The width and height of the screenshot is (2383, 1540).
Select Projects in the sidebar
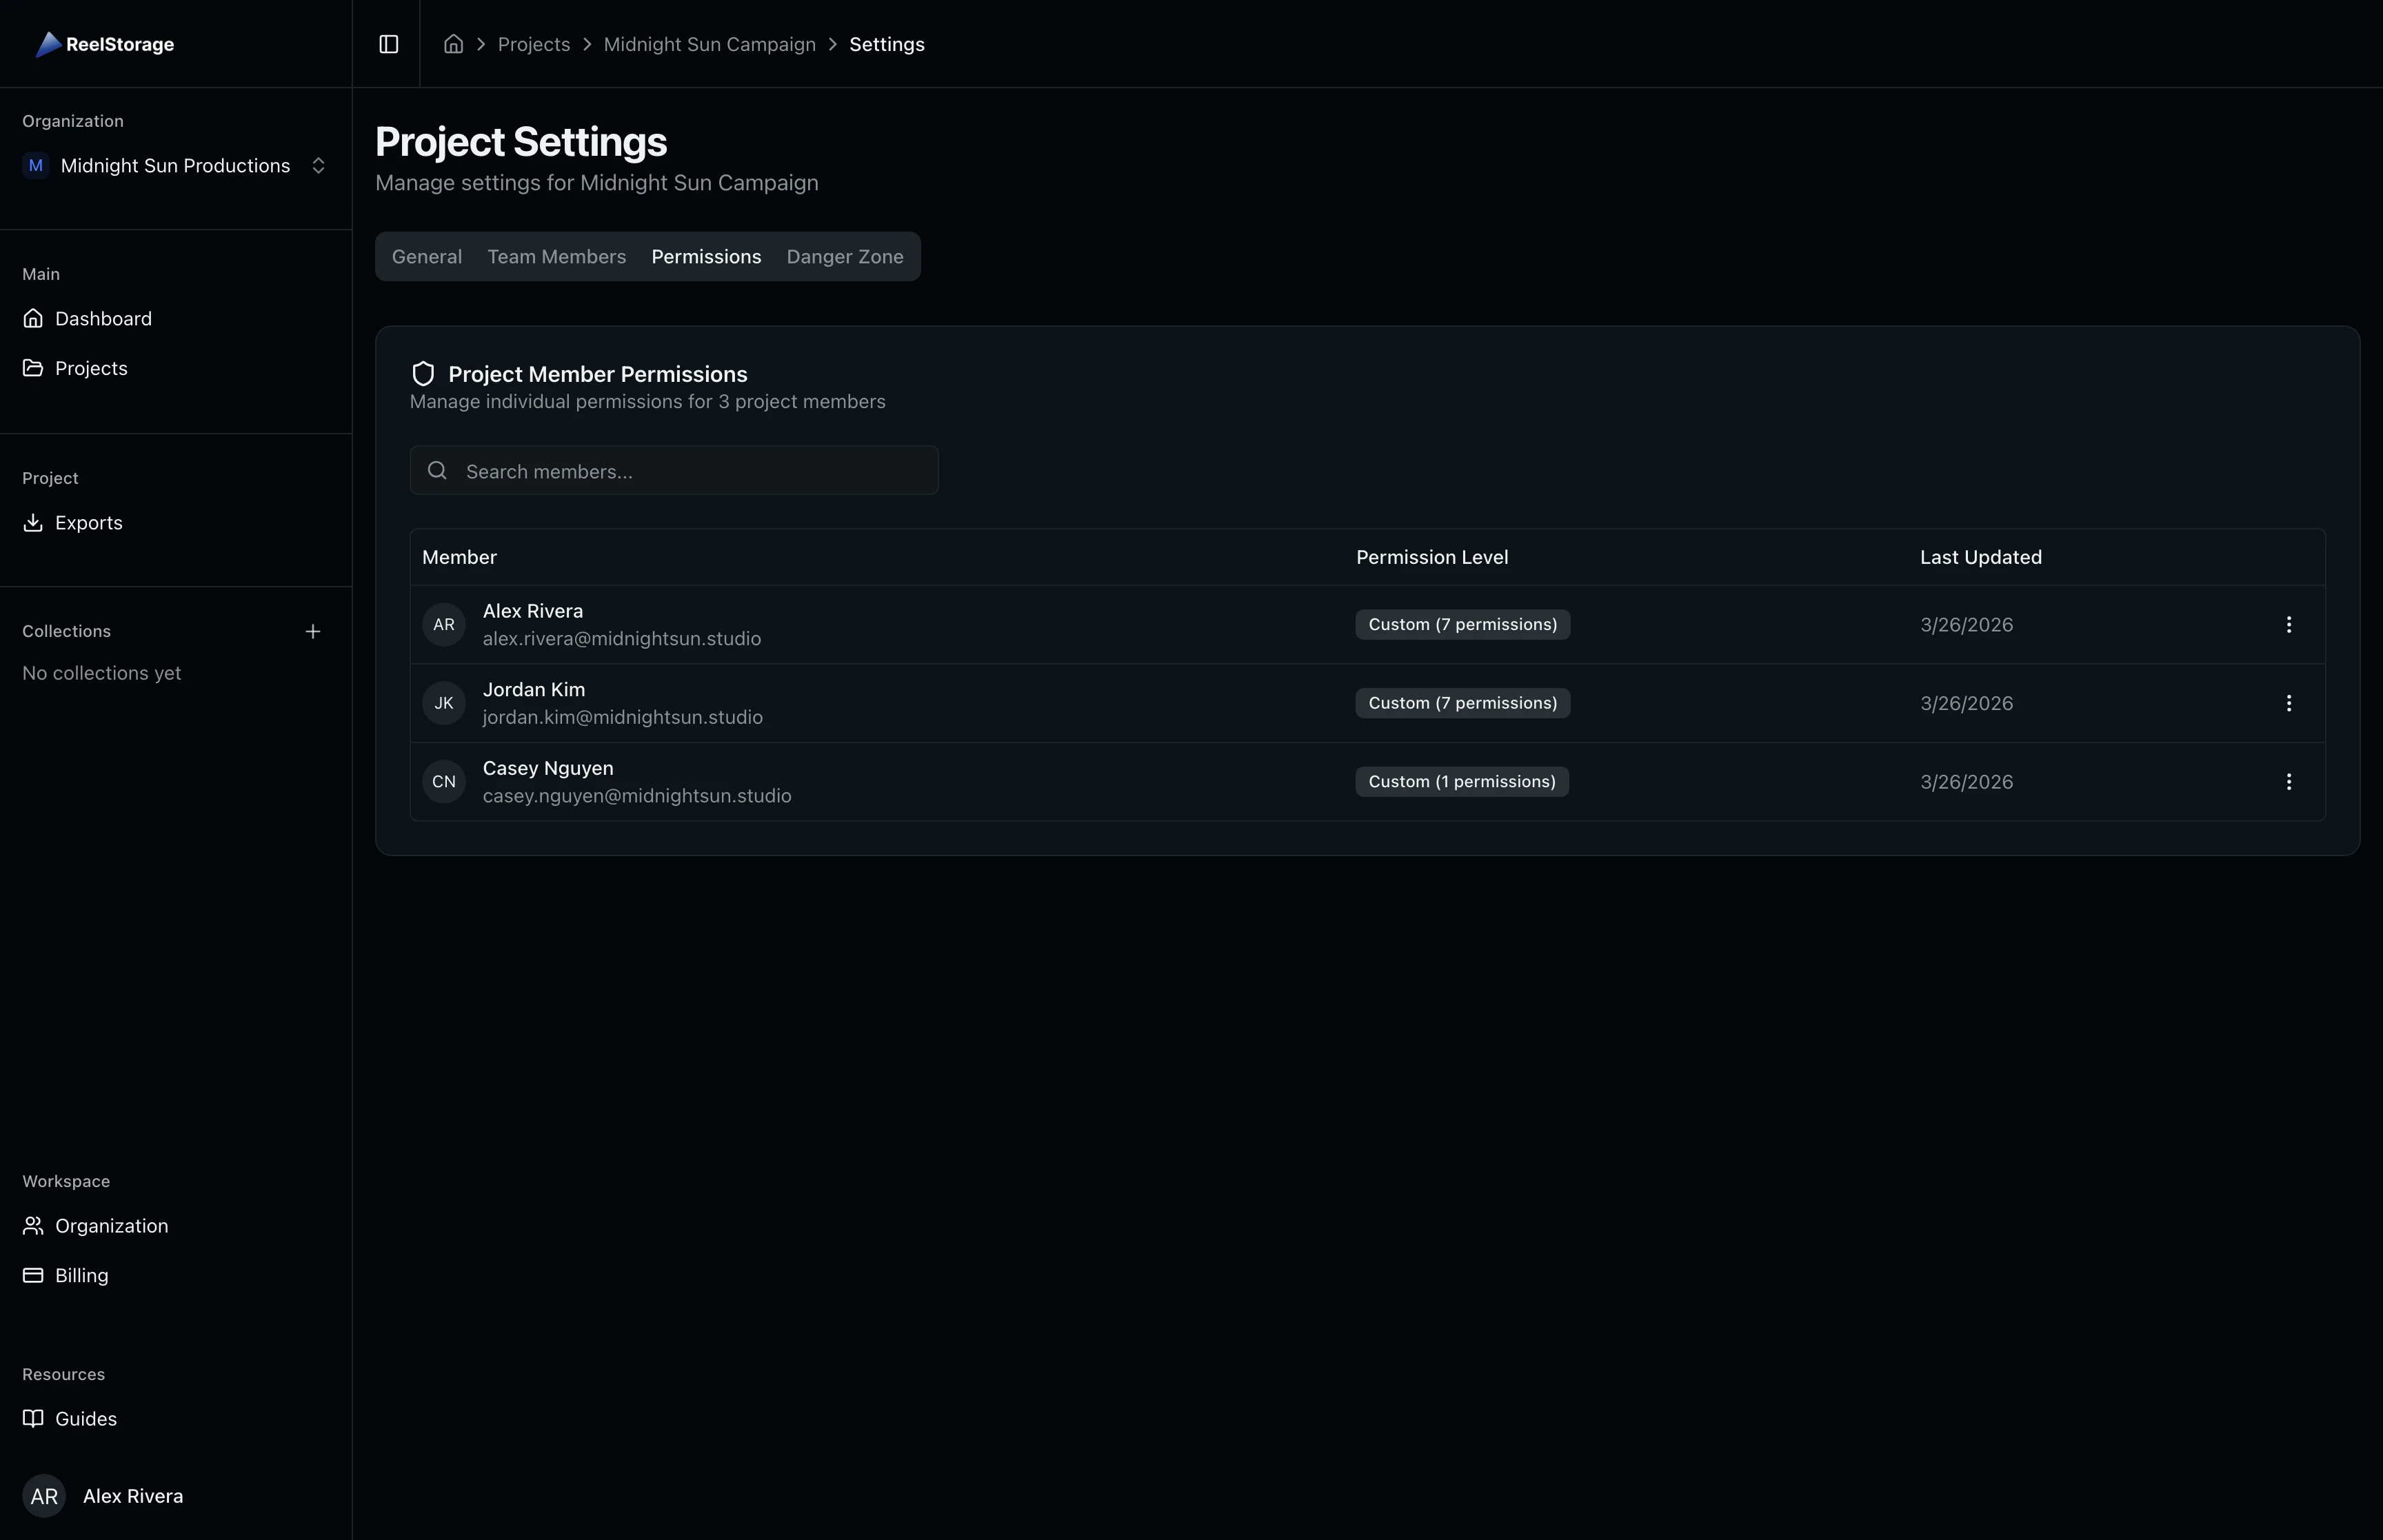[91, 367]
